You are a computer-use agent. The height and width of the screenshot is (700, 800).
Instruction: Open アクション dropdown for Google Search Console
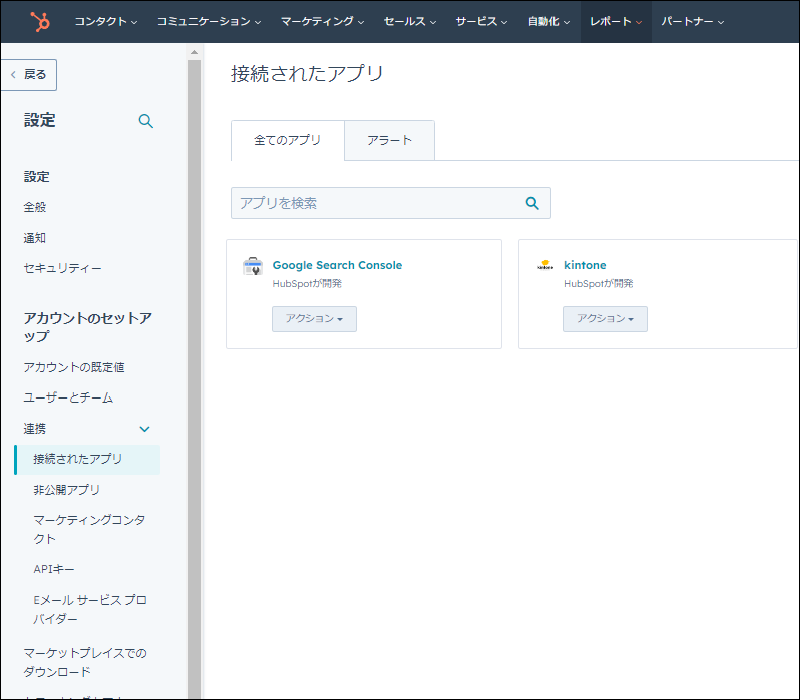coord(314,319)
